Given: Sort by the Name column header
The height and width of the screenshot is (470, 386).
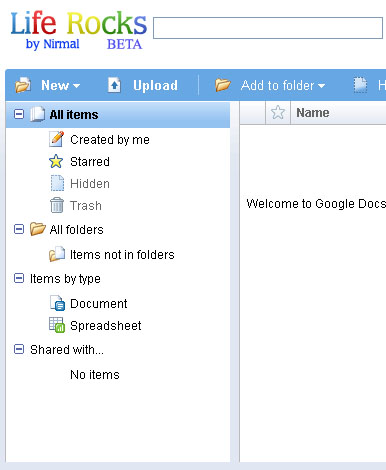Looking at the screenshot, I should coord(313,113).
